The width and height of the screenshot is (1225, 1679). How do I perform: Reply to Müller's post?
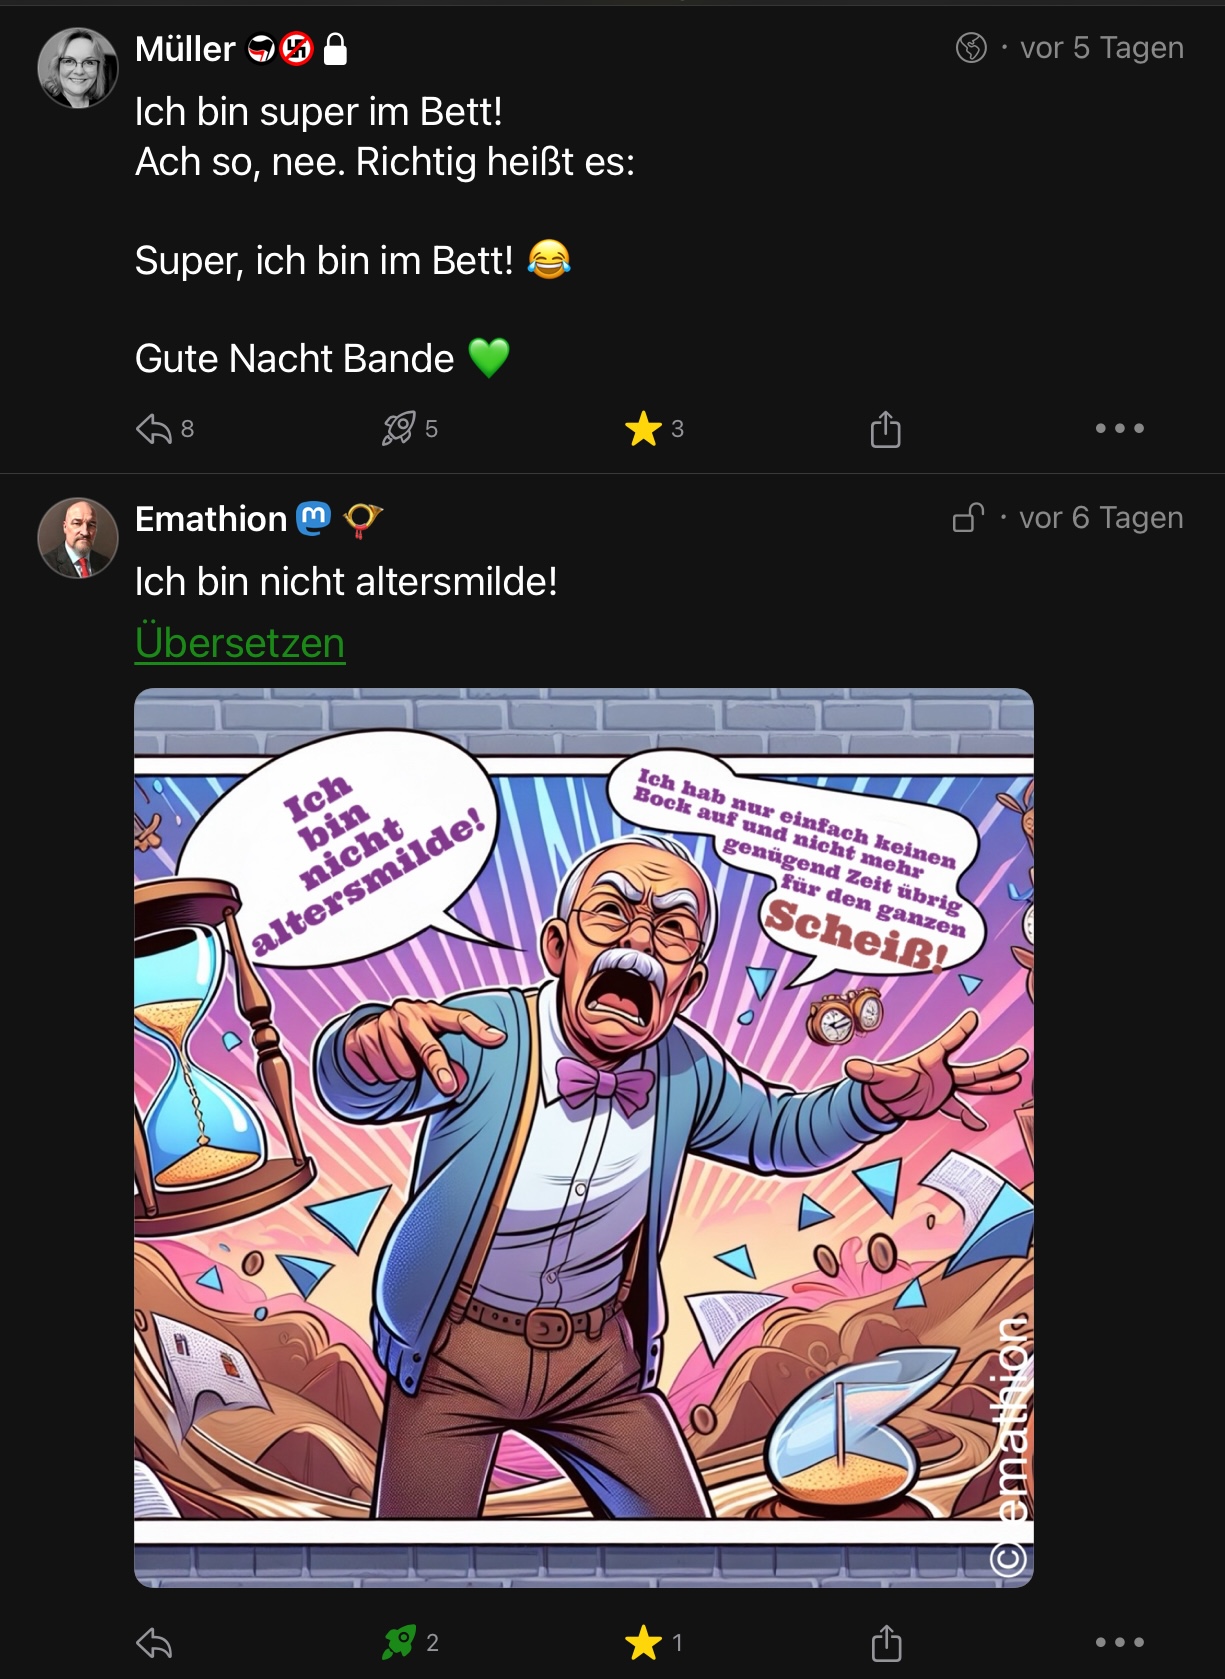154,429
